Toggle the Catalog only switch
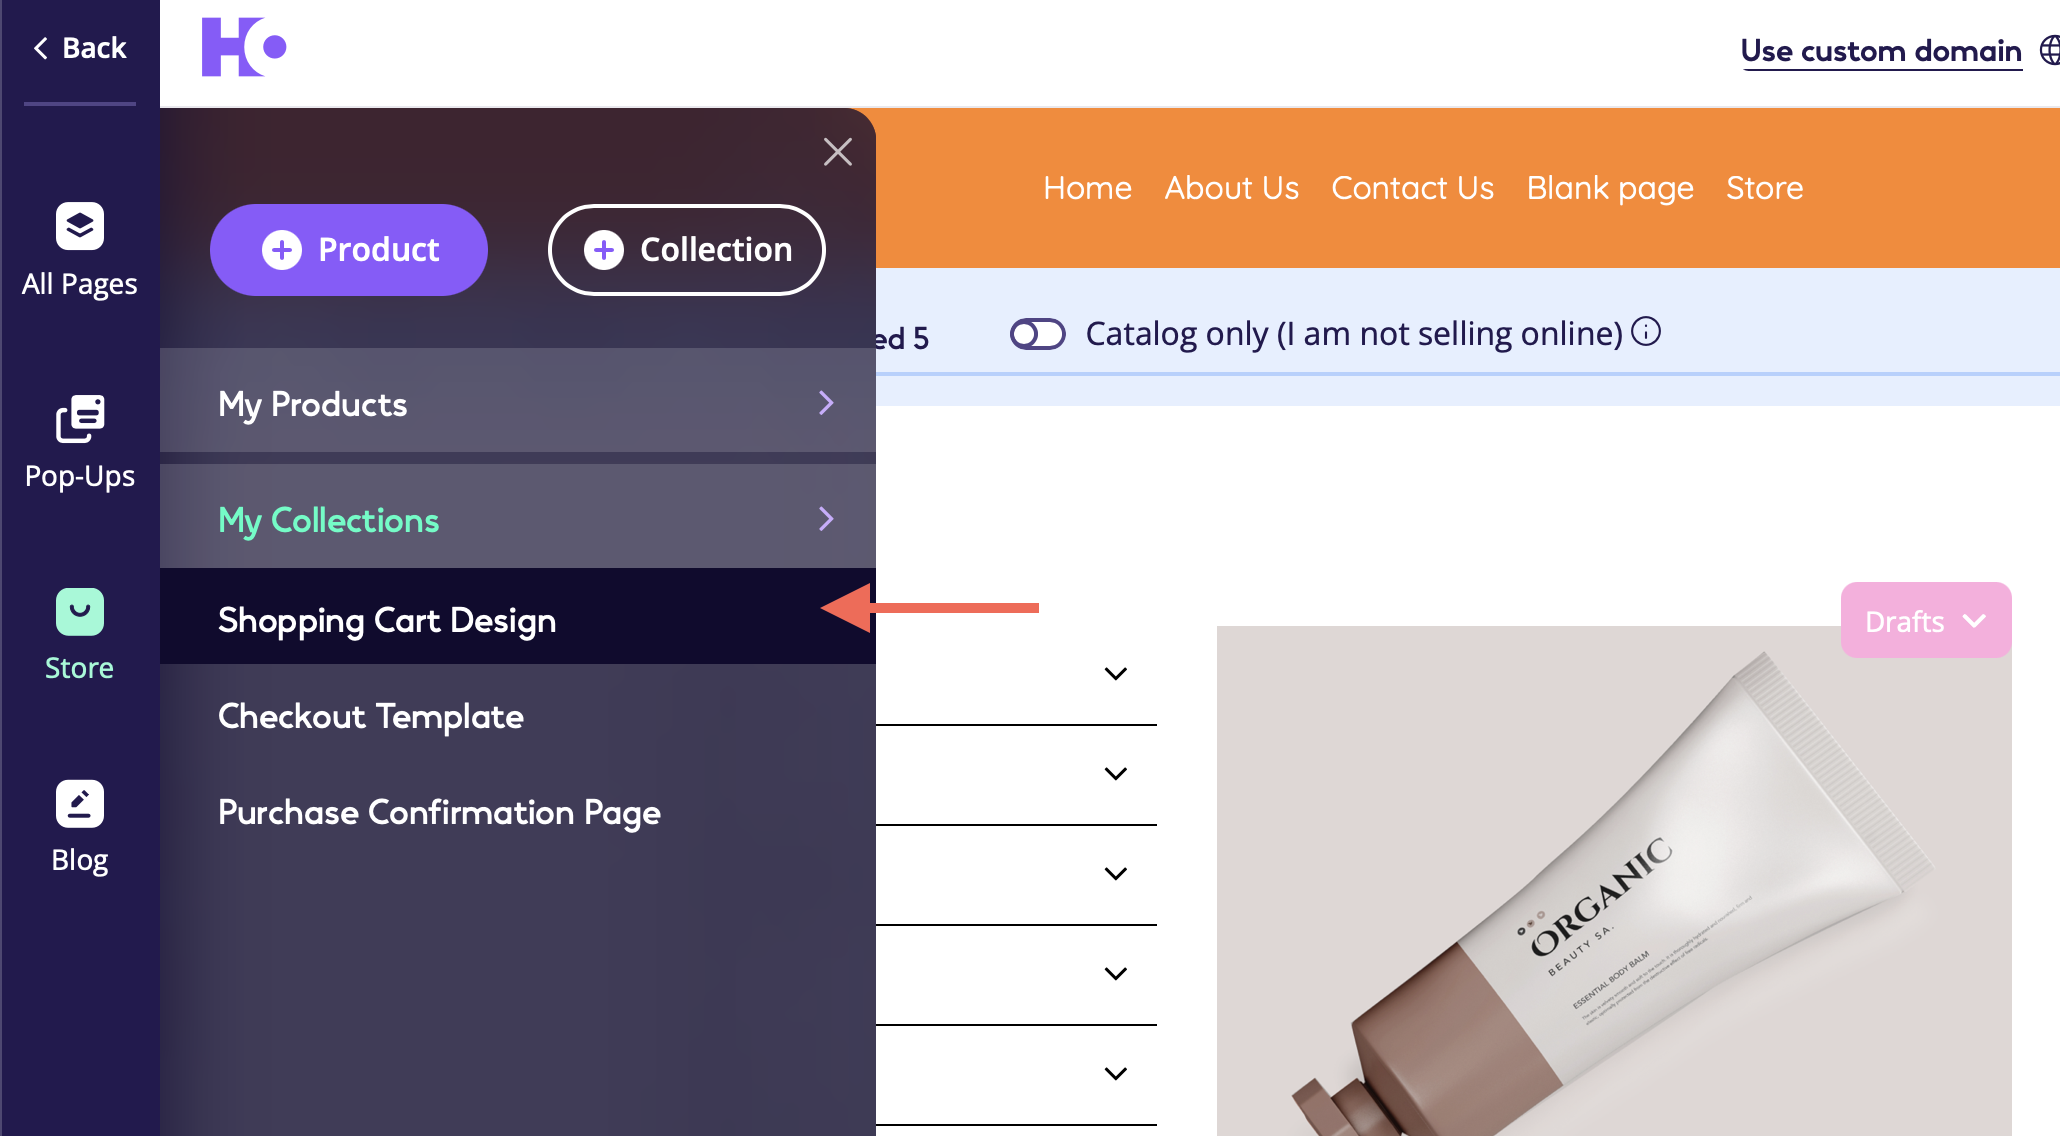 1037,333
